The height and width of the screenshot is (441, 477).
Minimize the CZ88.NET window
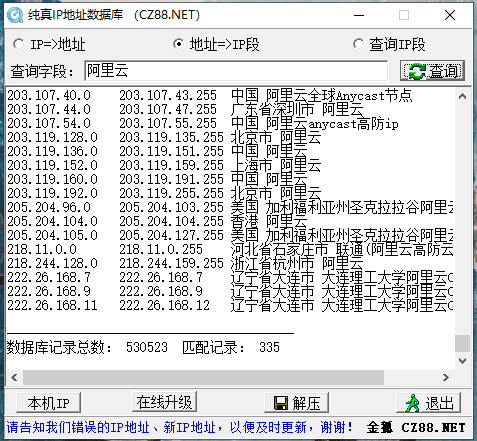click(359, 15)
